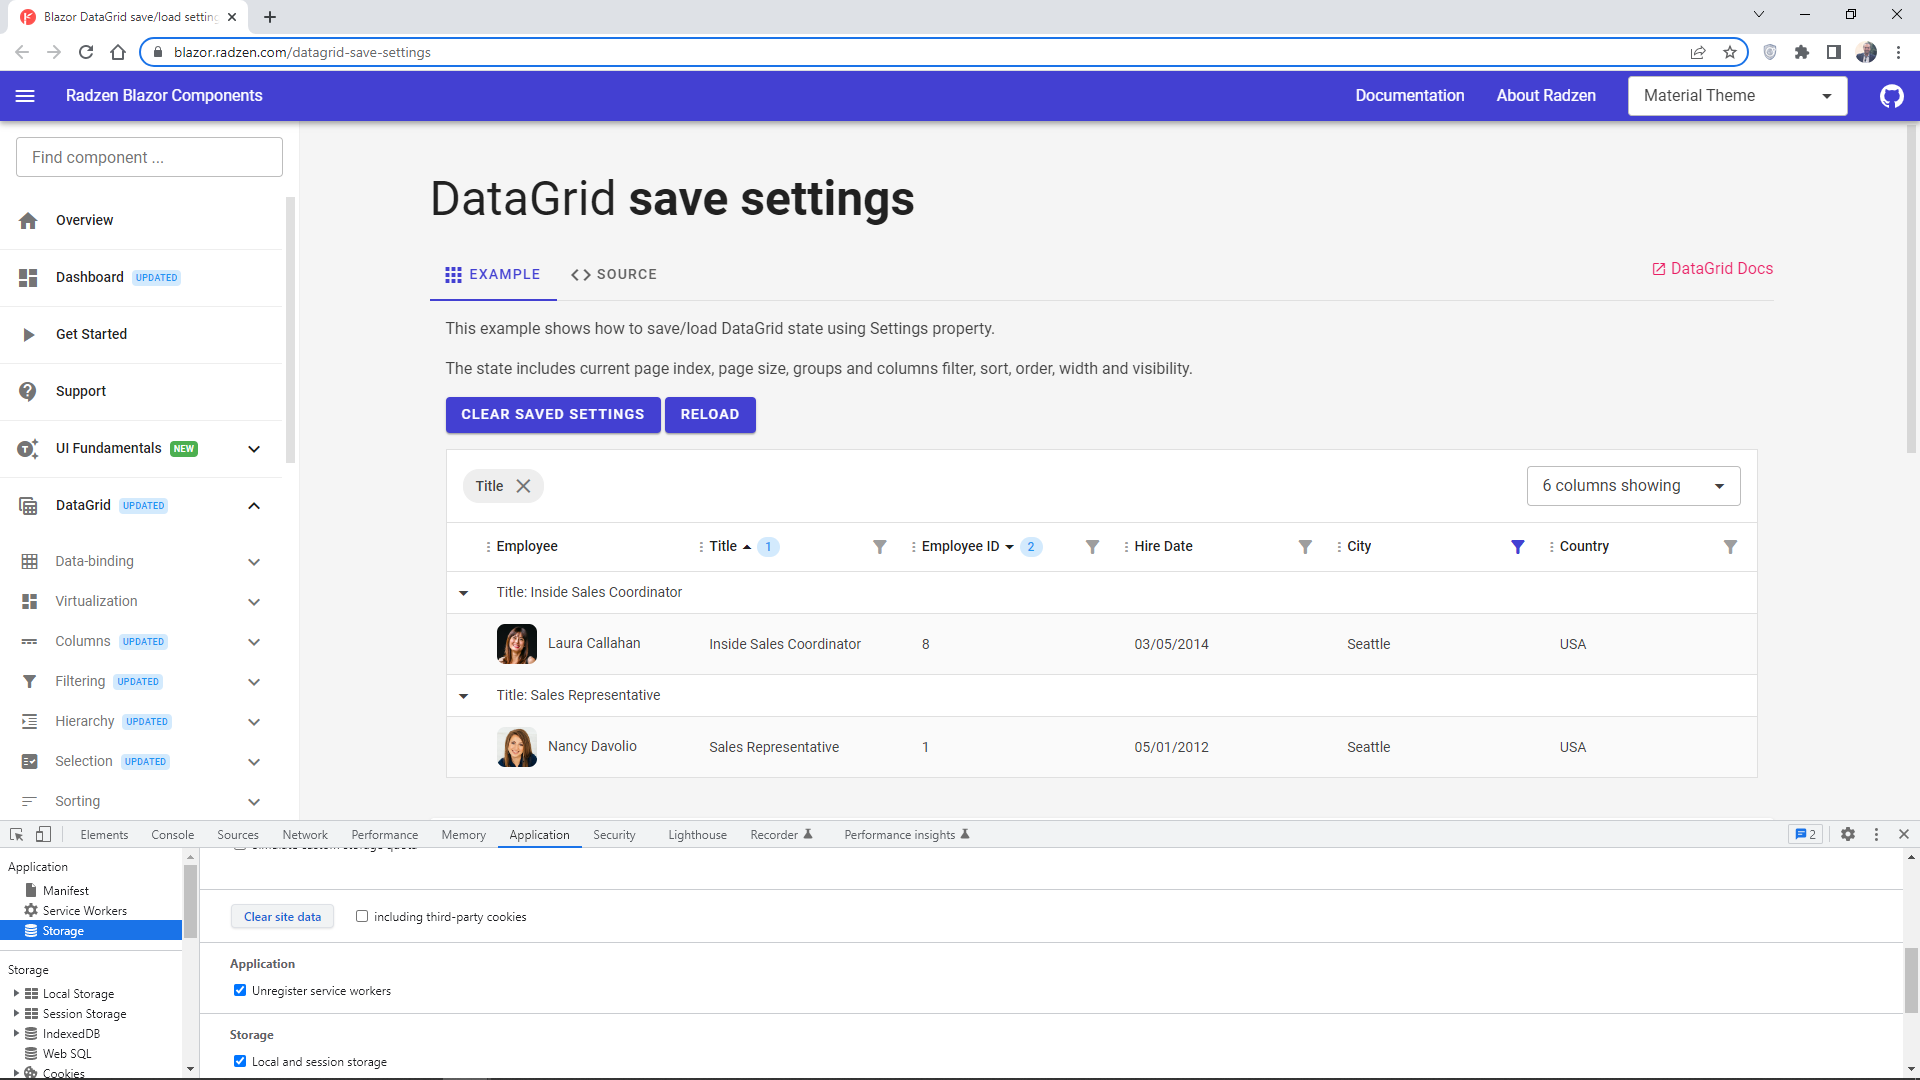Uncheck Local and session storage
Viewport: 1920px width, 1080px height.
[240, 1061]
